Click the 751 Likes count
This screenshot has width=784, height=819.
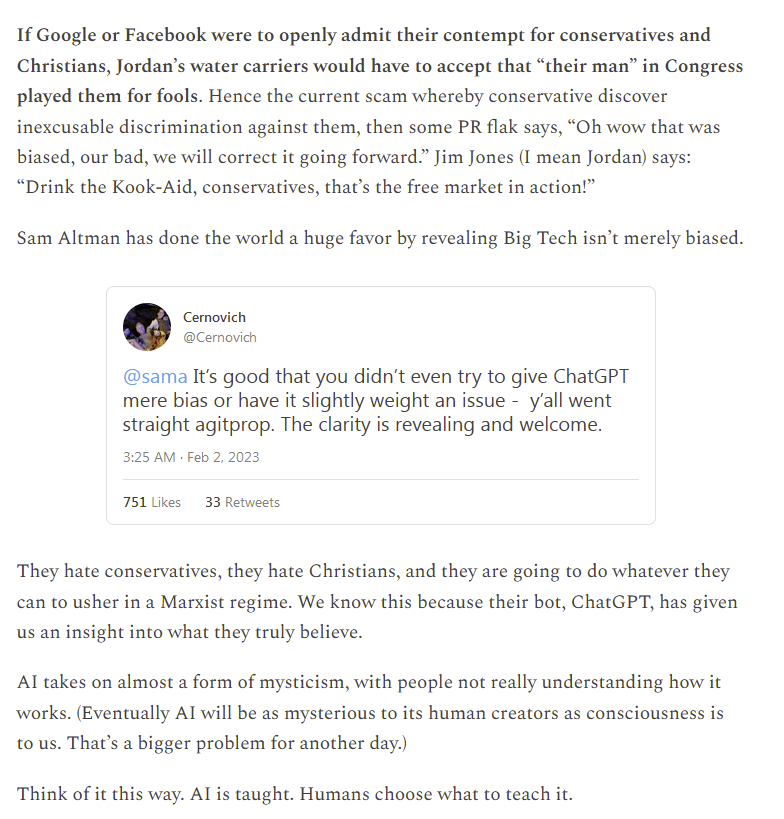pos(152,502)
